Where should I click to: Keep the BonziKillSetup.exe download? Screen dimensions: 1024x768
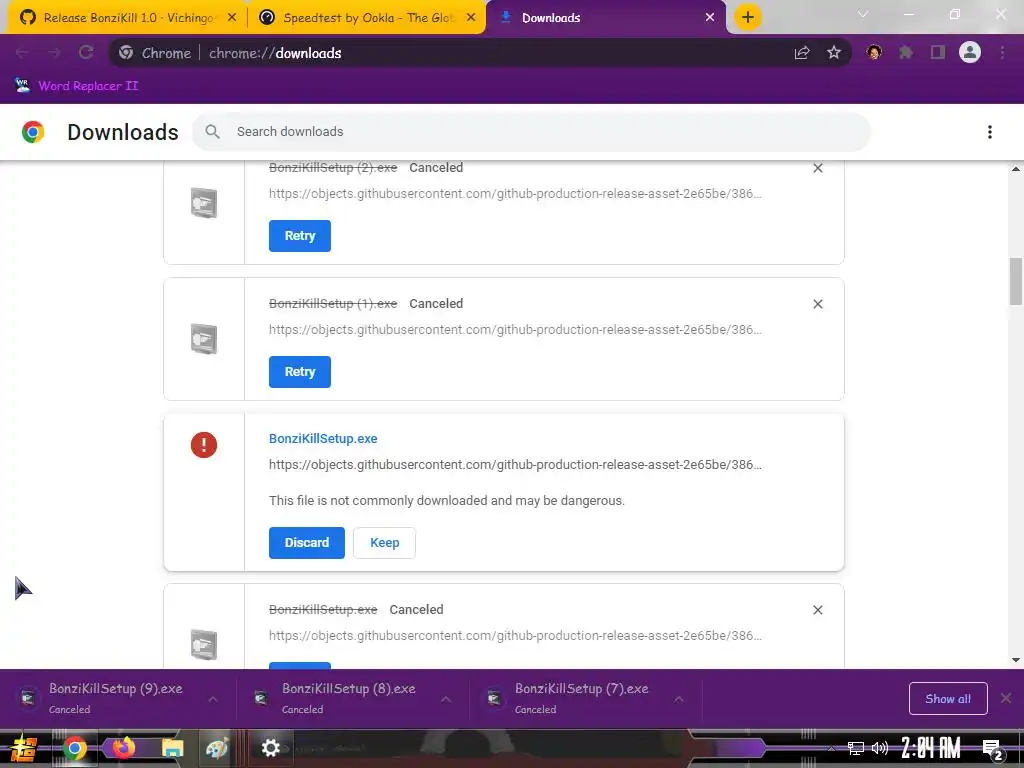click(385, 543)
